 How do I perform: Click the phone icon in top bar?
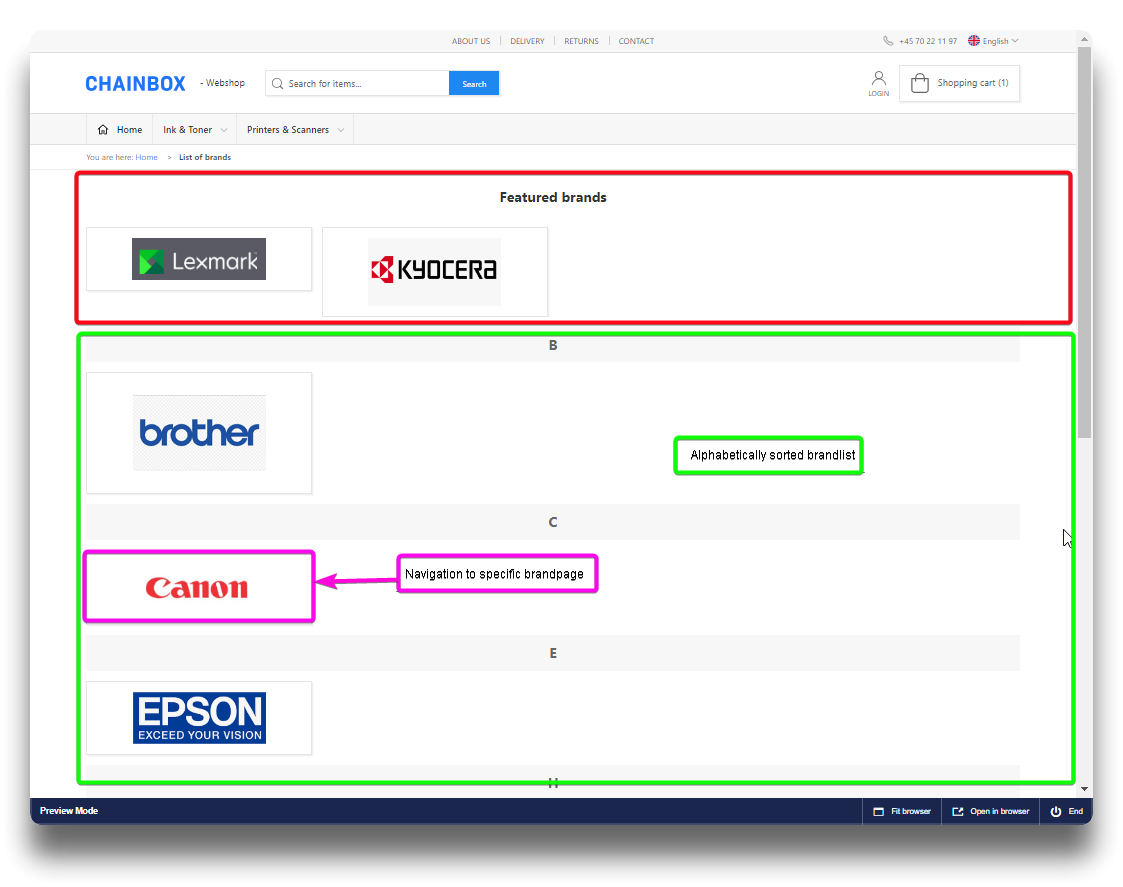pos(888,41)
